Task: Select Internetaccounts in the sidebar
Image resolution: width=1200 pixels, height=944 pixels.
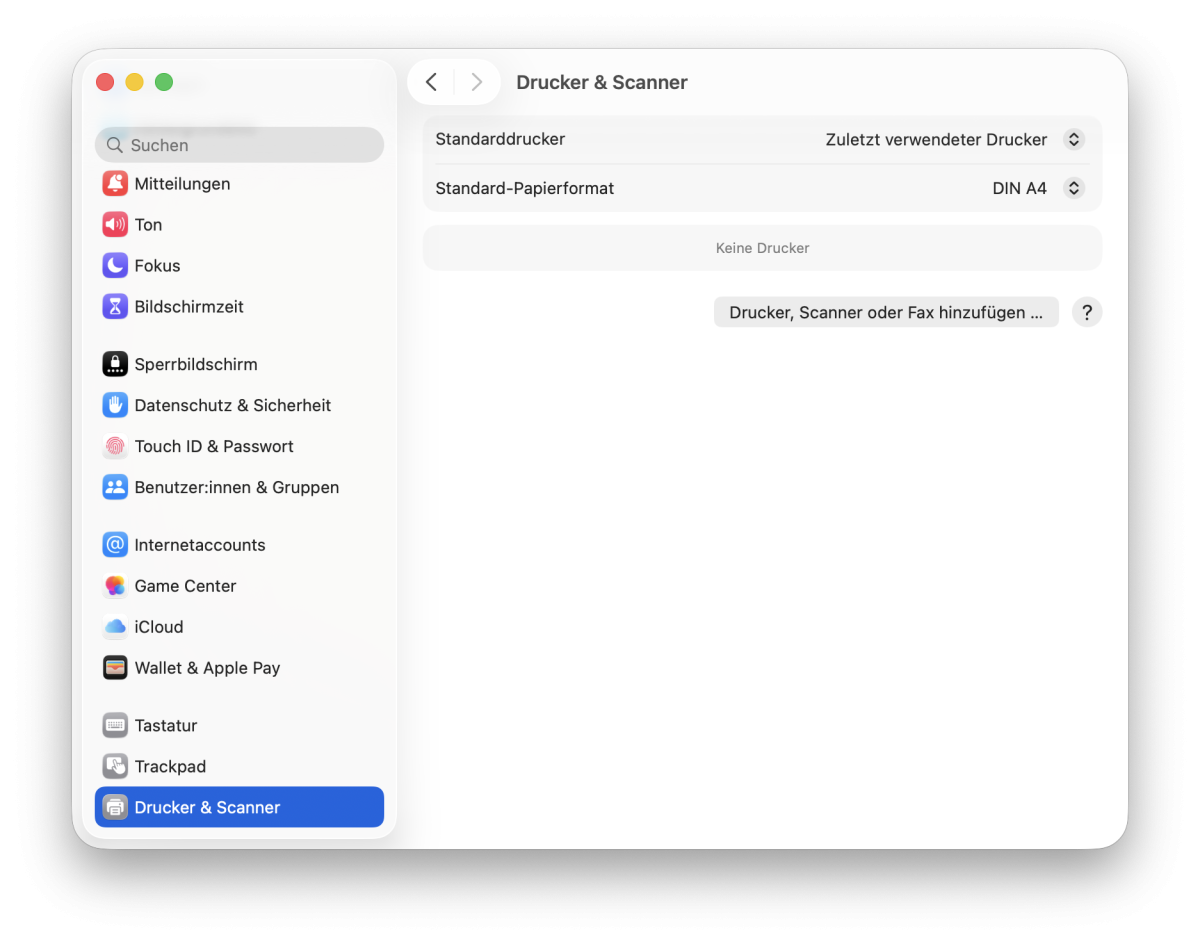Action: coord(200,545)
